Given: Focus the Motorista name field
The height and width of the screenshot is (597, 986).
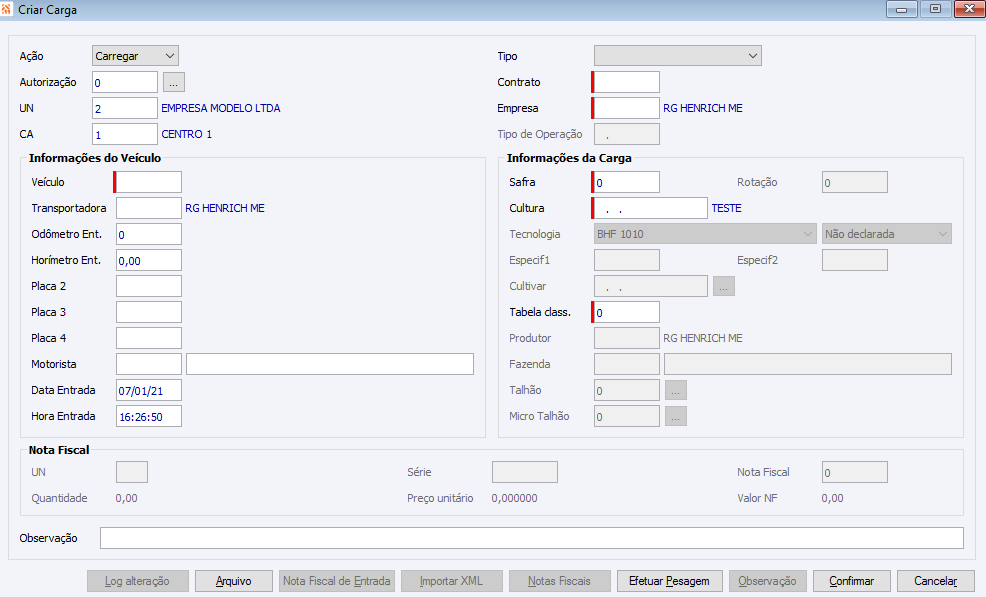Looking at the screenshot, I should click(x=330, y=364).
